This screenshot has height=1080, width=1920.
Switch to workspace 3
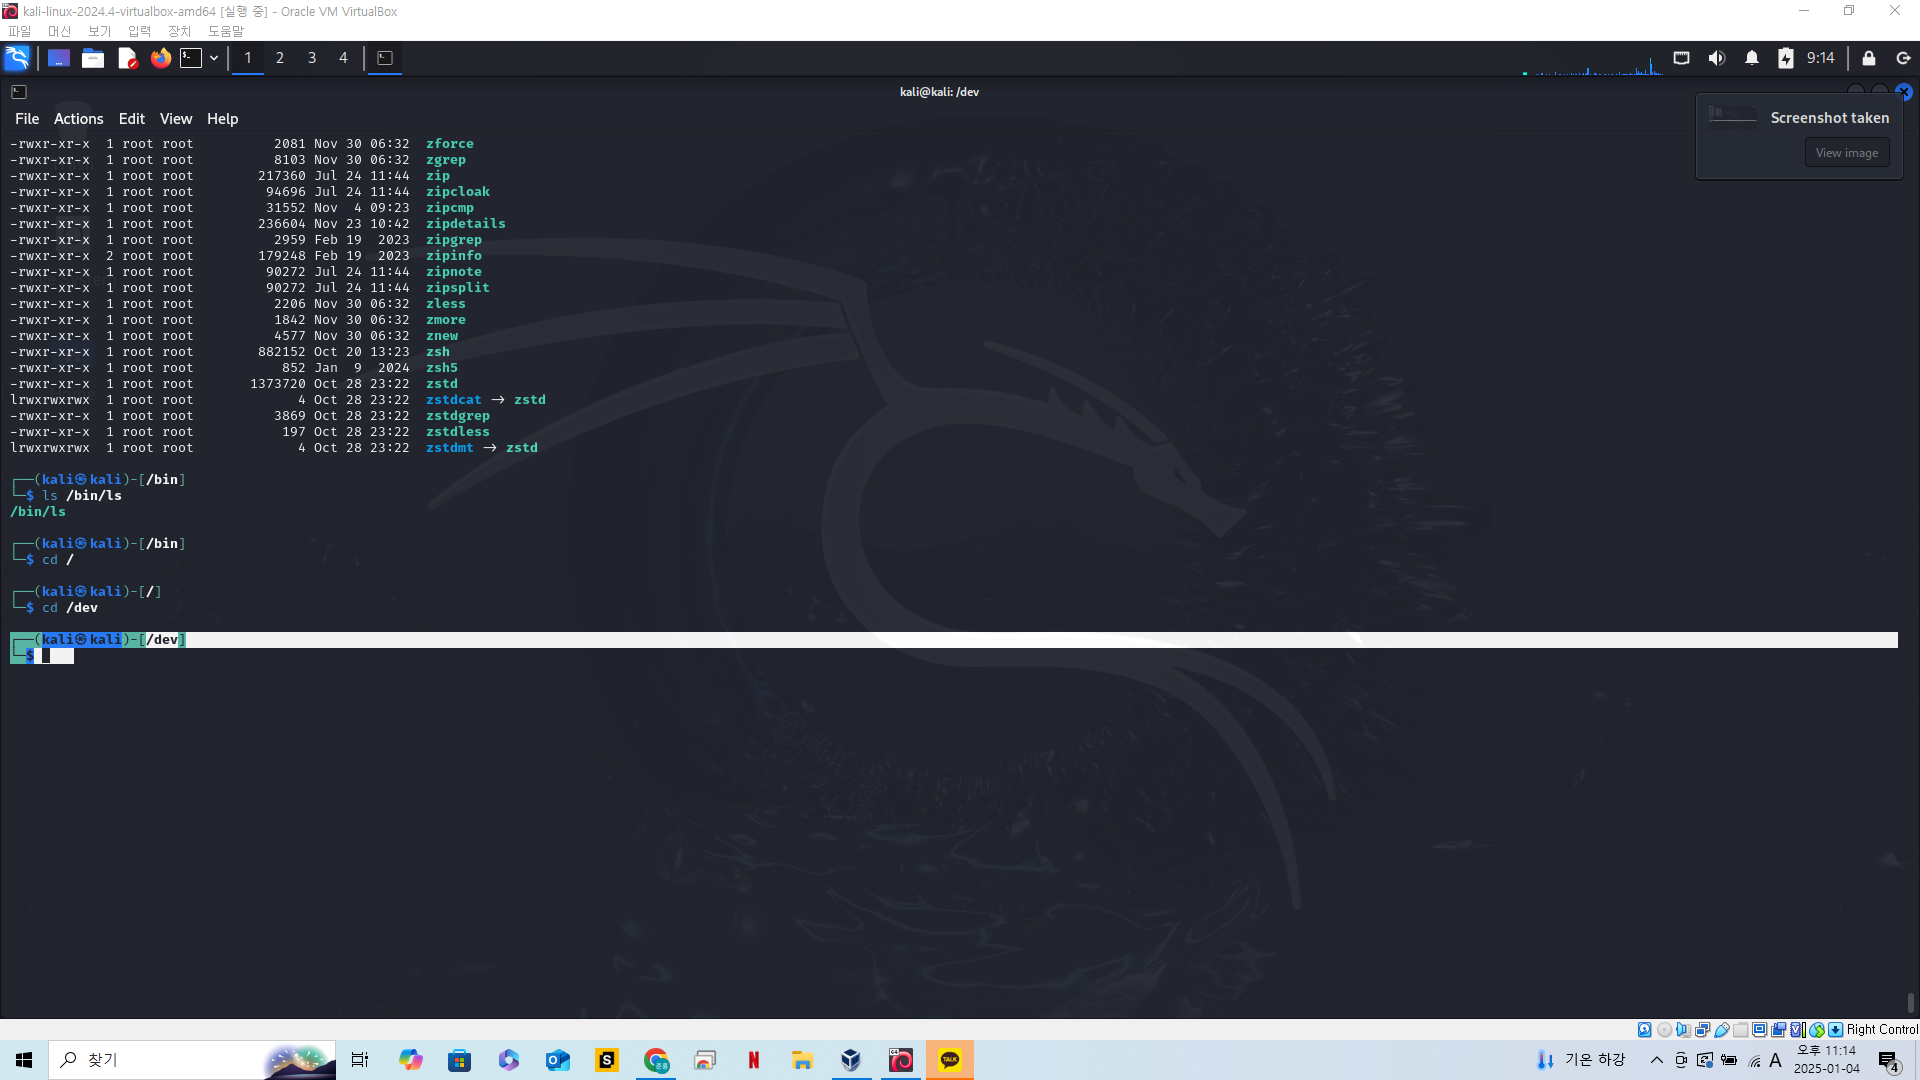312,58
